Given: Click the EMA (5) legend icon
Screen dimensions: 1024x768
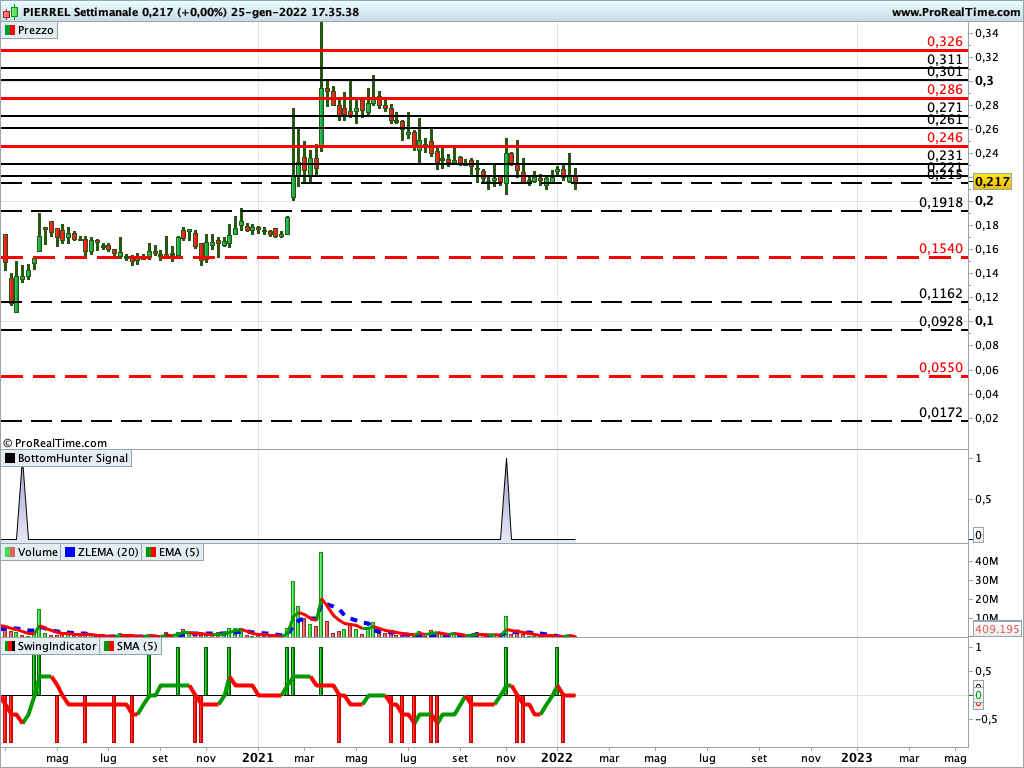Looking at the screenshot, I should coord(151,552).
